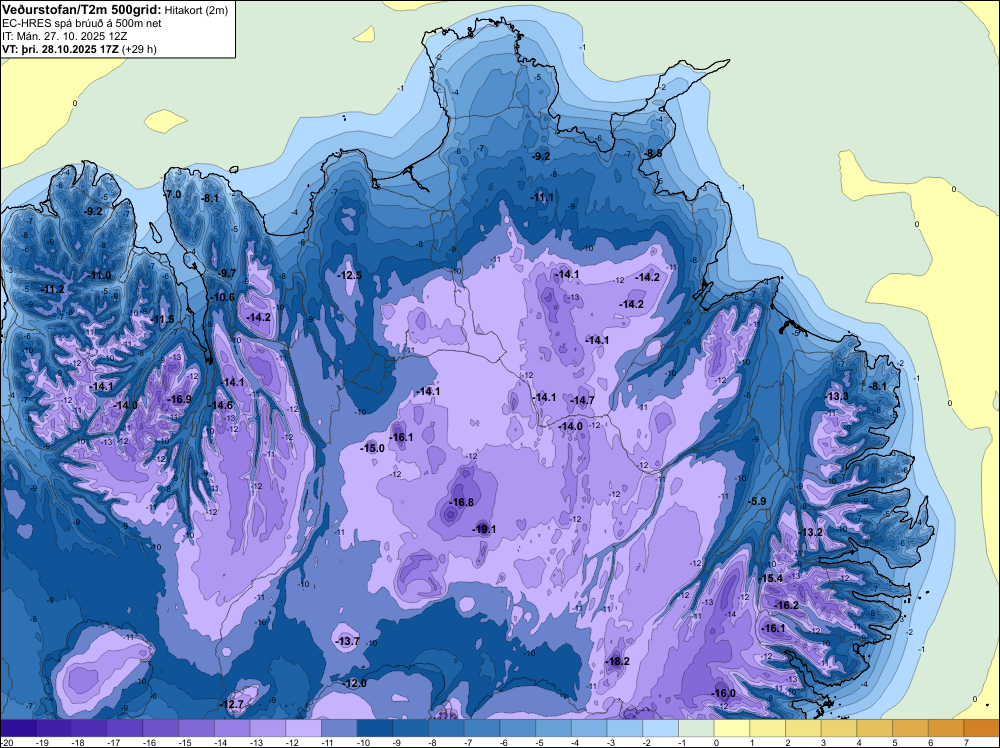Click the 'EC-HRES spá brúuð á 500m net' line
This screenshot has height=748, width=1000.
click(82, 23)
